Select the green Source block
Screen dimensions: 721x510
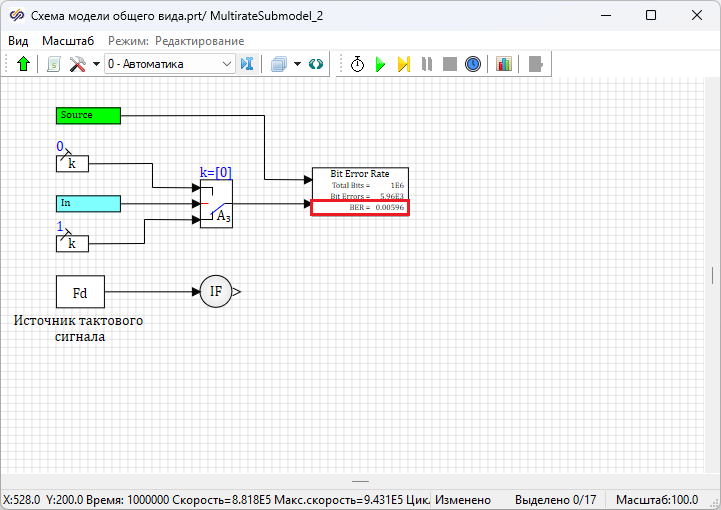[88, 115]
